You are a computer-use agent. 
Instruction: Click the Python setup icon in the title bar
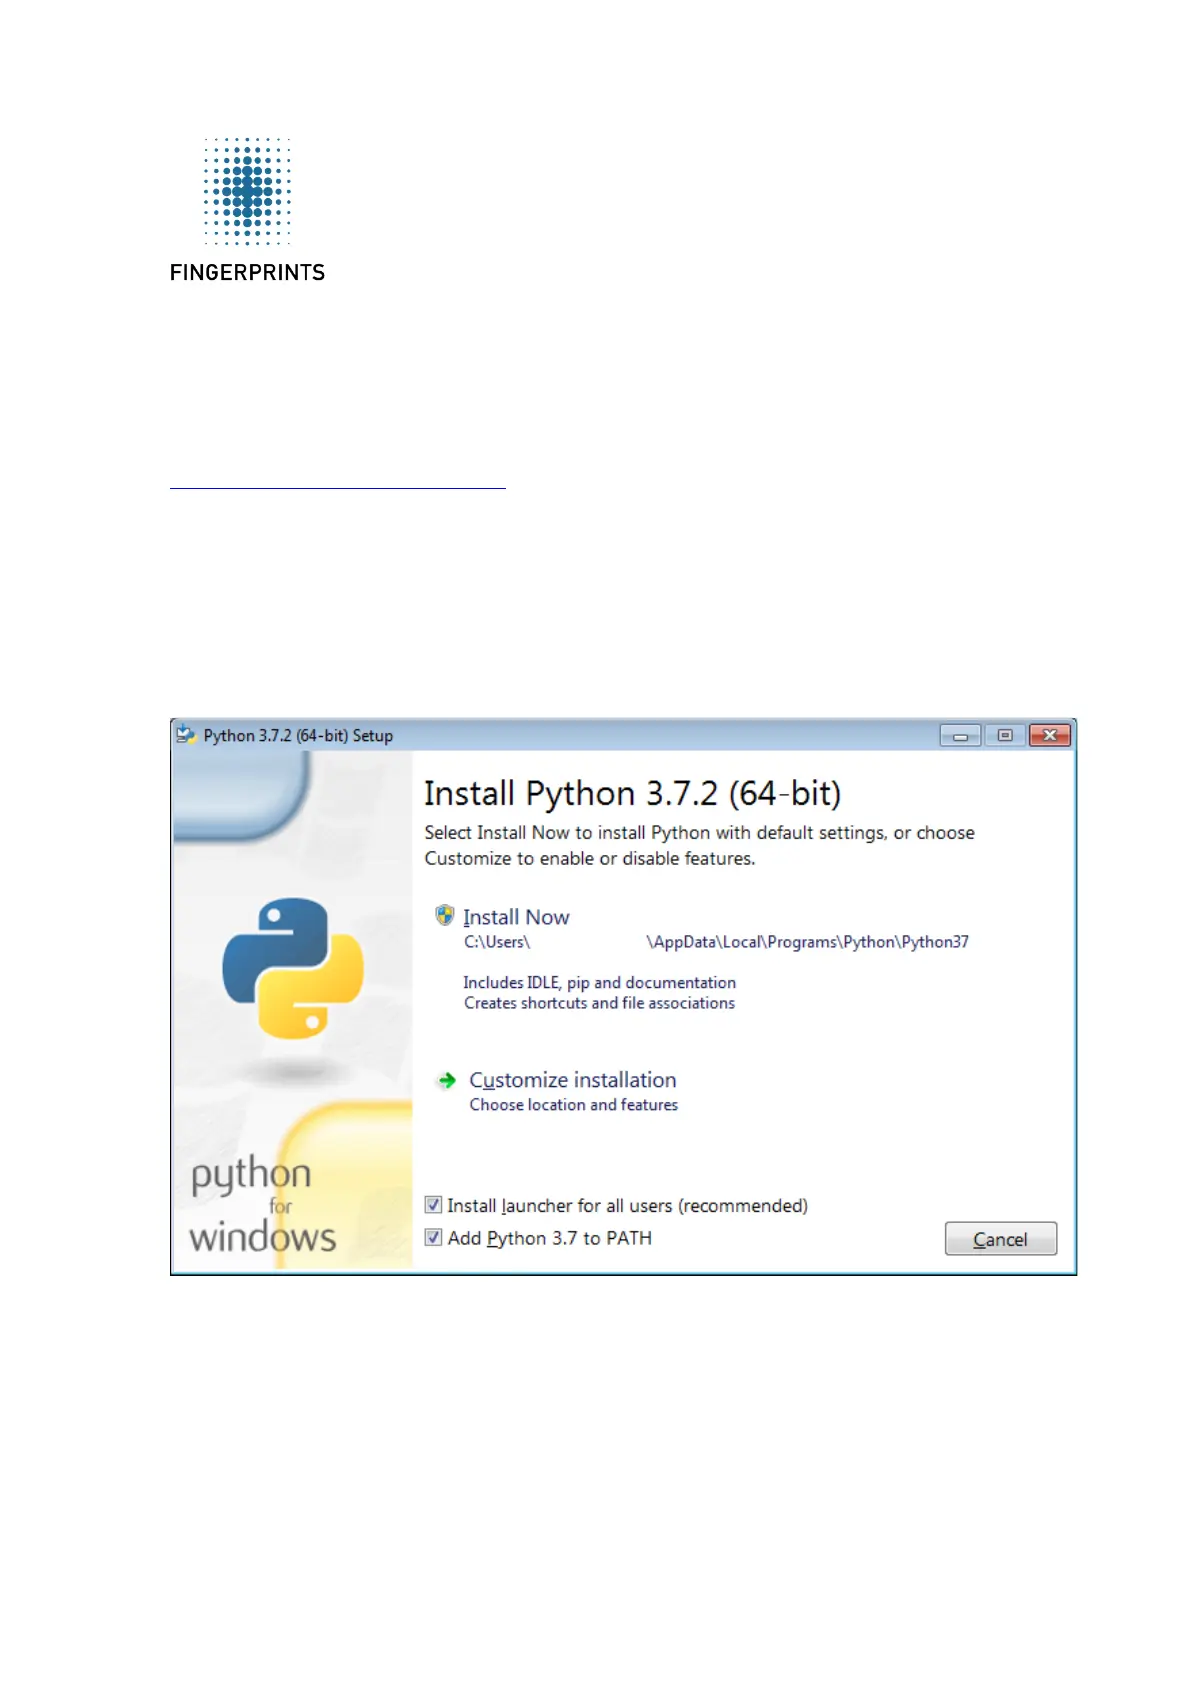pyautogui.click(x=186, y=735)
